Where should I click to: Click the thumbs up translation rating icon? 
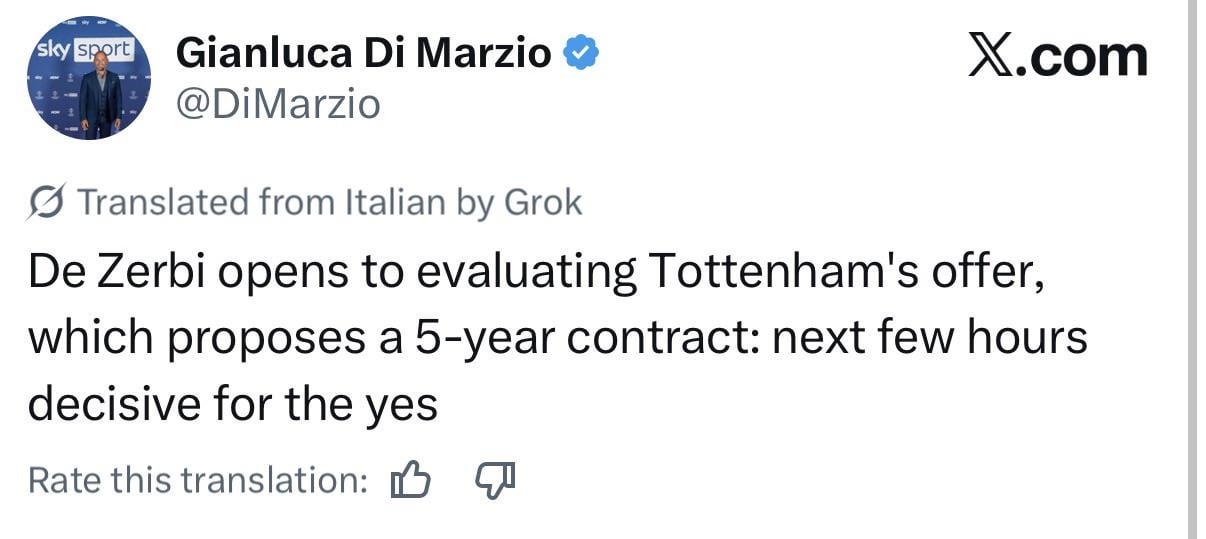410,481
